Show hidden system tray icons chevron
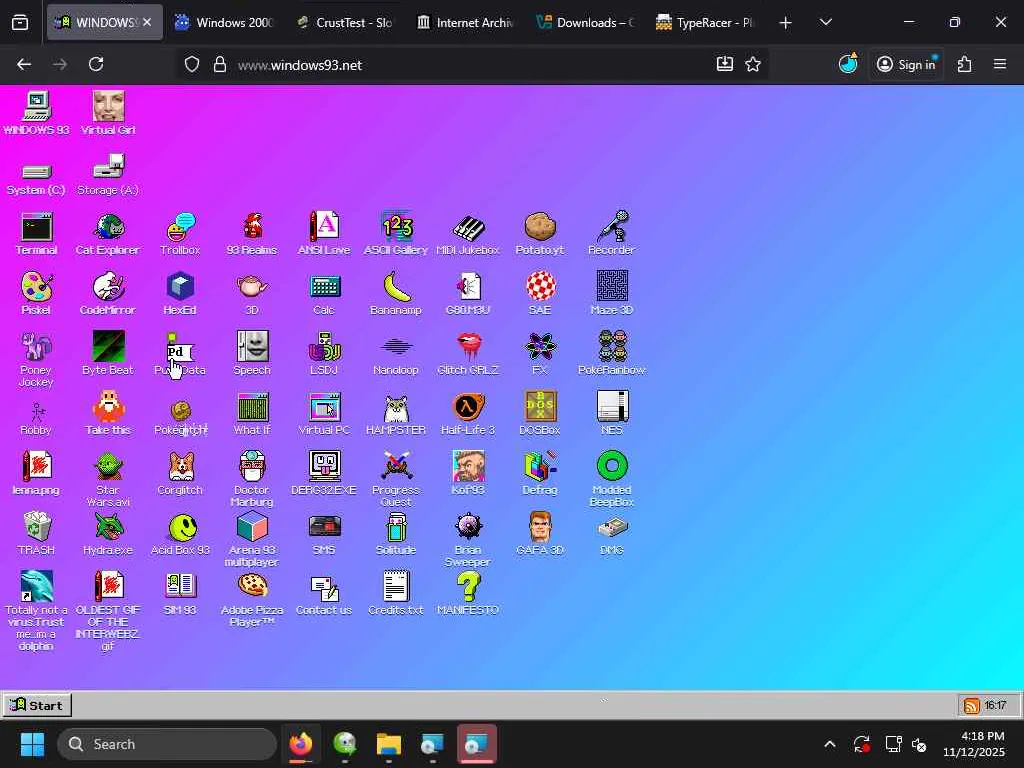This screenshot has width=1024, height=768. 829,744
